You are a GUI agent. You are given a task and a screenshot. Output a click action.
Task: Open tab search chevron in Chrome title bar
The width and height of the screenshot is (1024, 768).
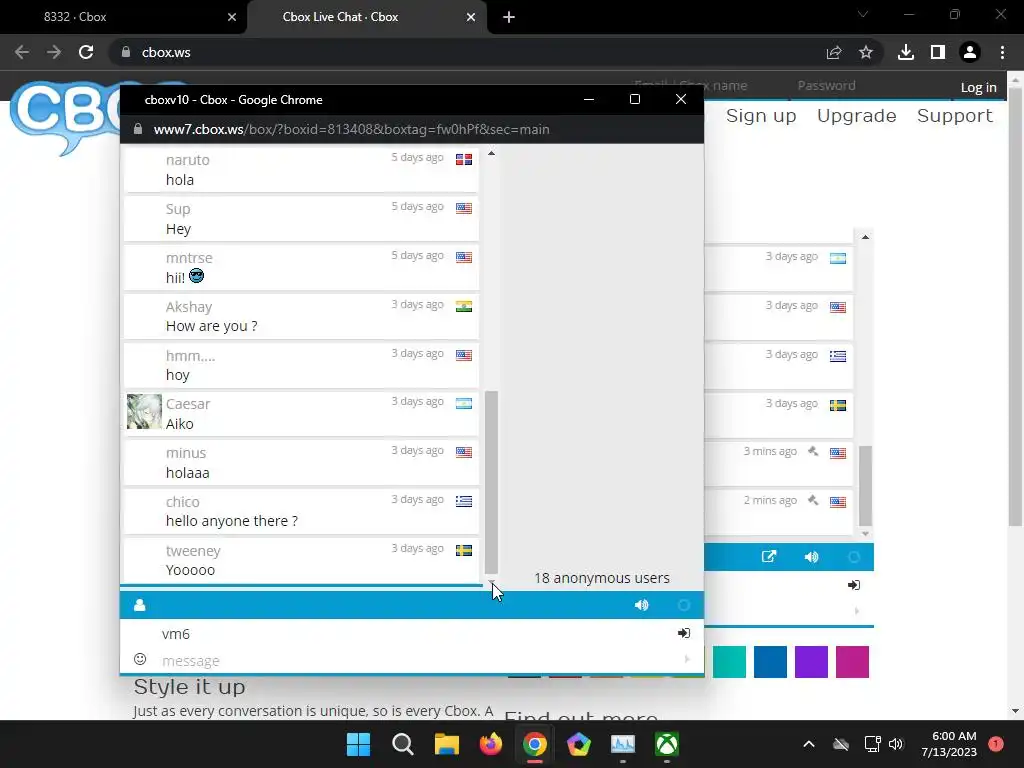(863, 14)
